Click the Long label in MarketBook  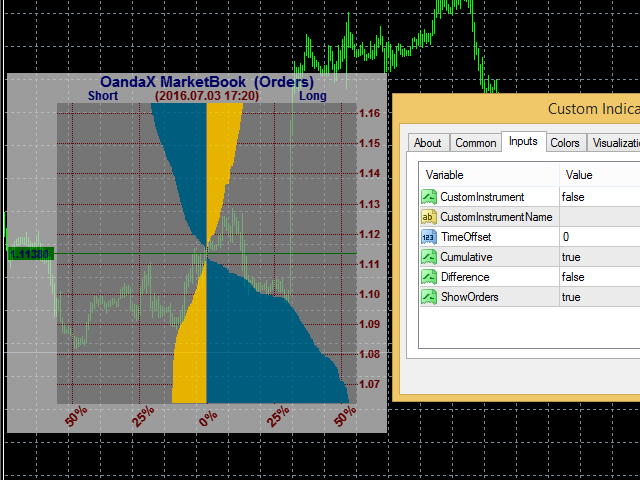[x=313, y=96]
